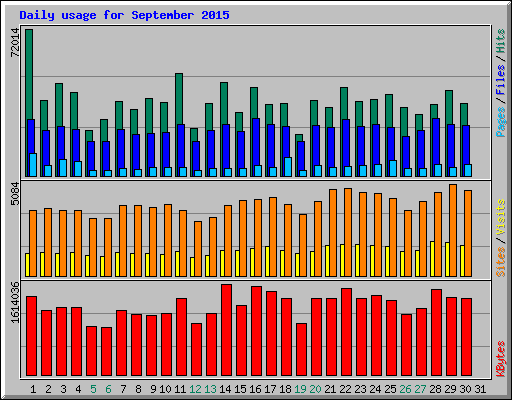Click the 'Files' legend label

pos(501,80)
